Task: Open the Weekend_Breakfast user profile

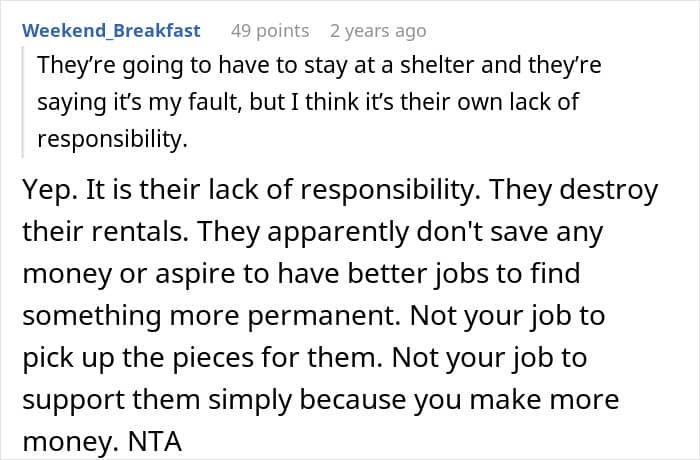Action: click(111, 31)
